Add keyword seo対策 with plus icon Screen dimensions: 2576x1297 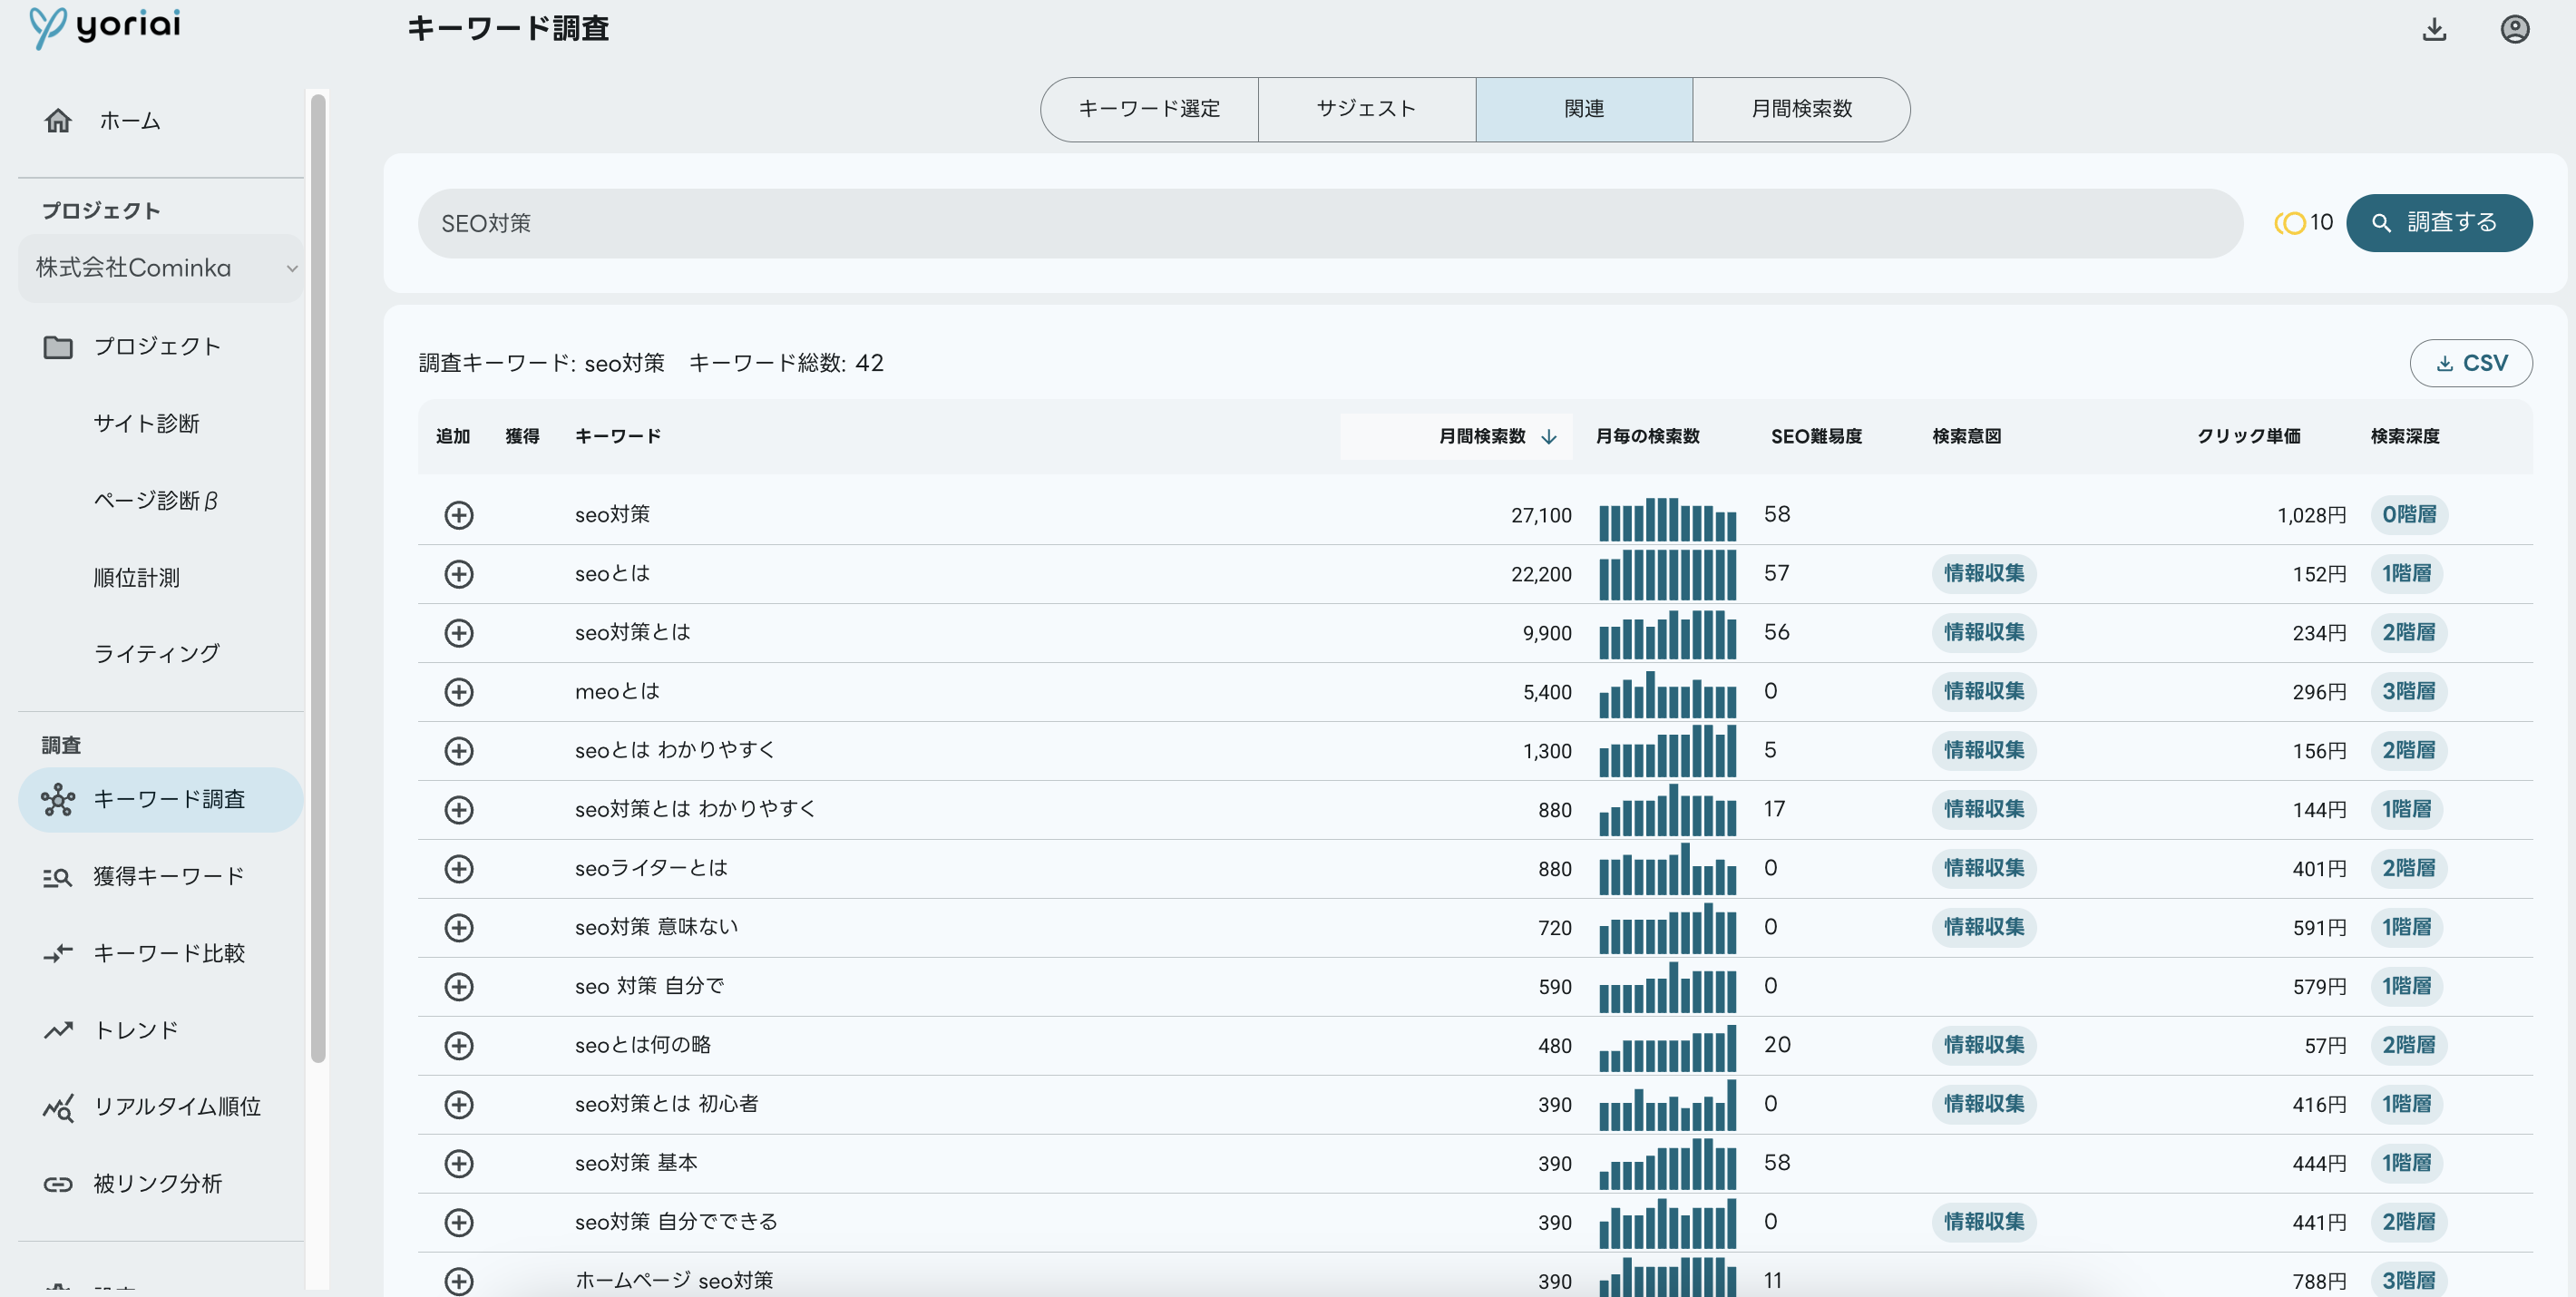458,515
